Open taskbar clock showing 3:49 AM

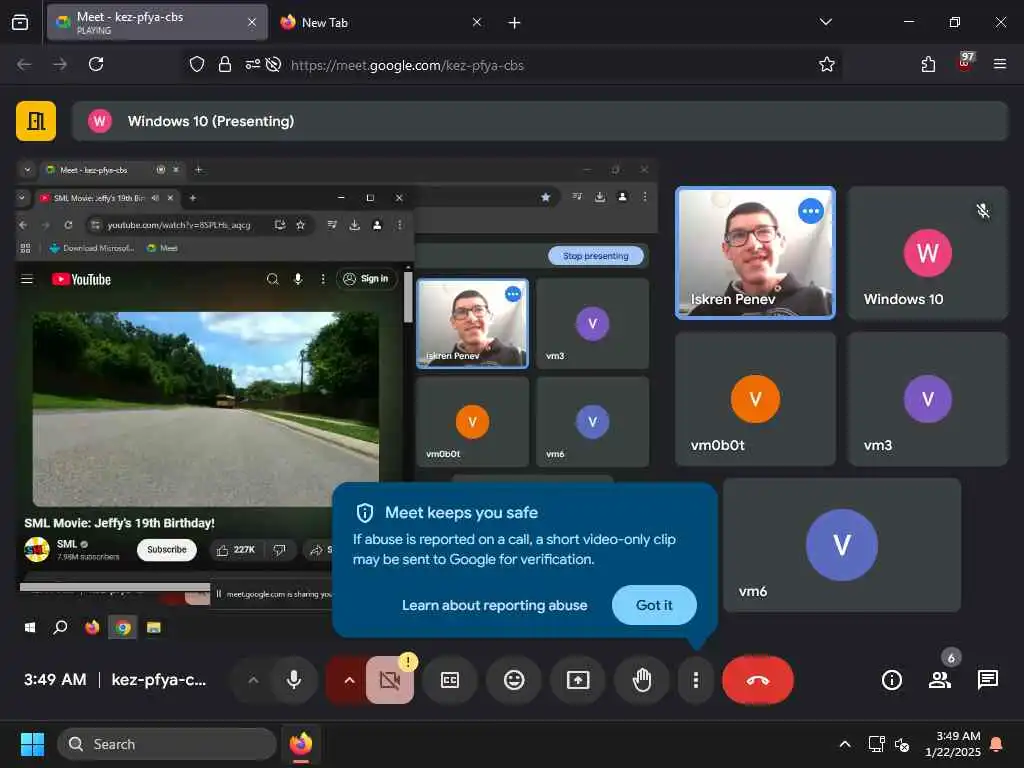coord(952,744)
